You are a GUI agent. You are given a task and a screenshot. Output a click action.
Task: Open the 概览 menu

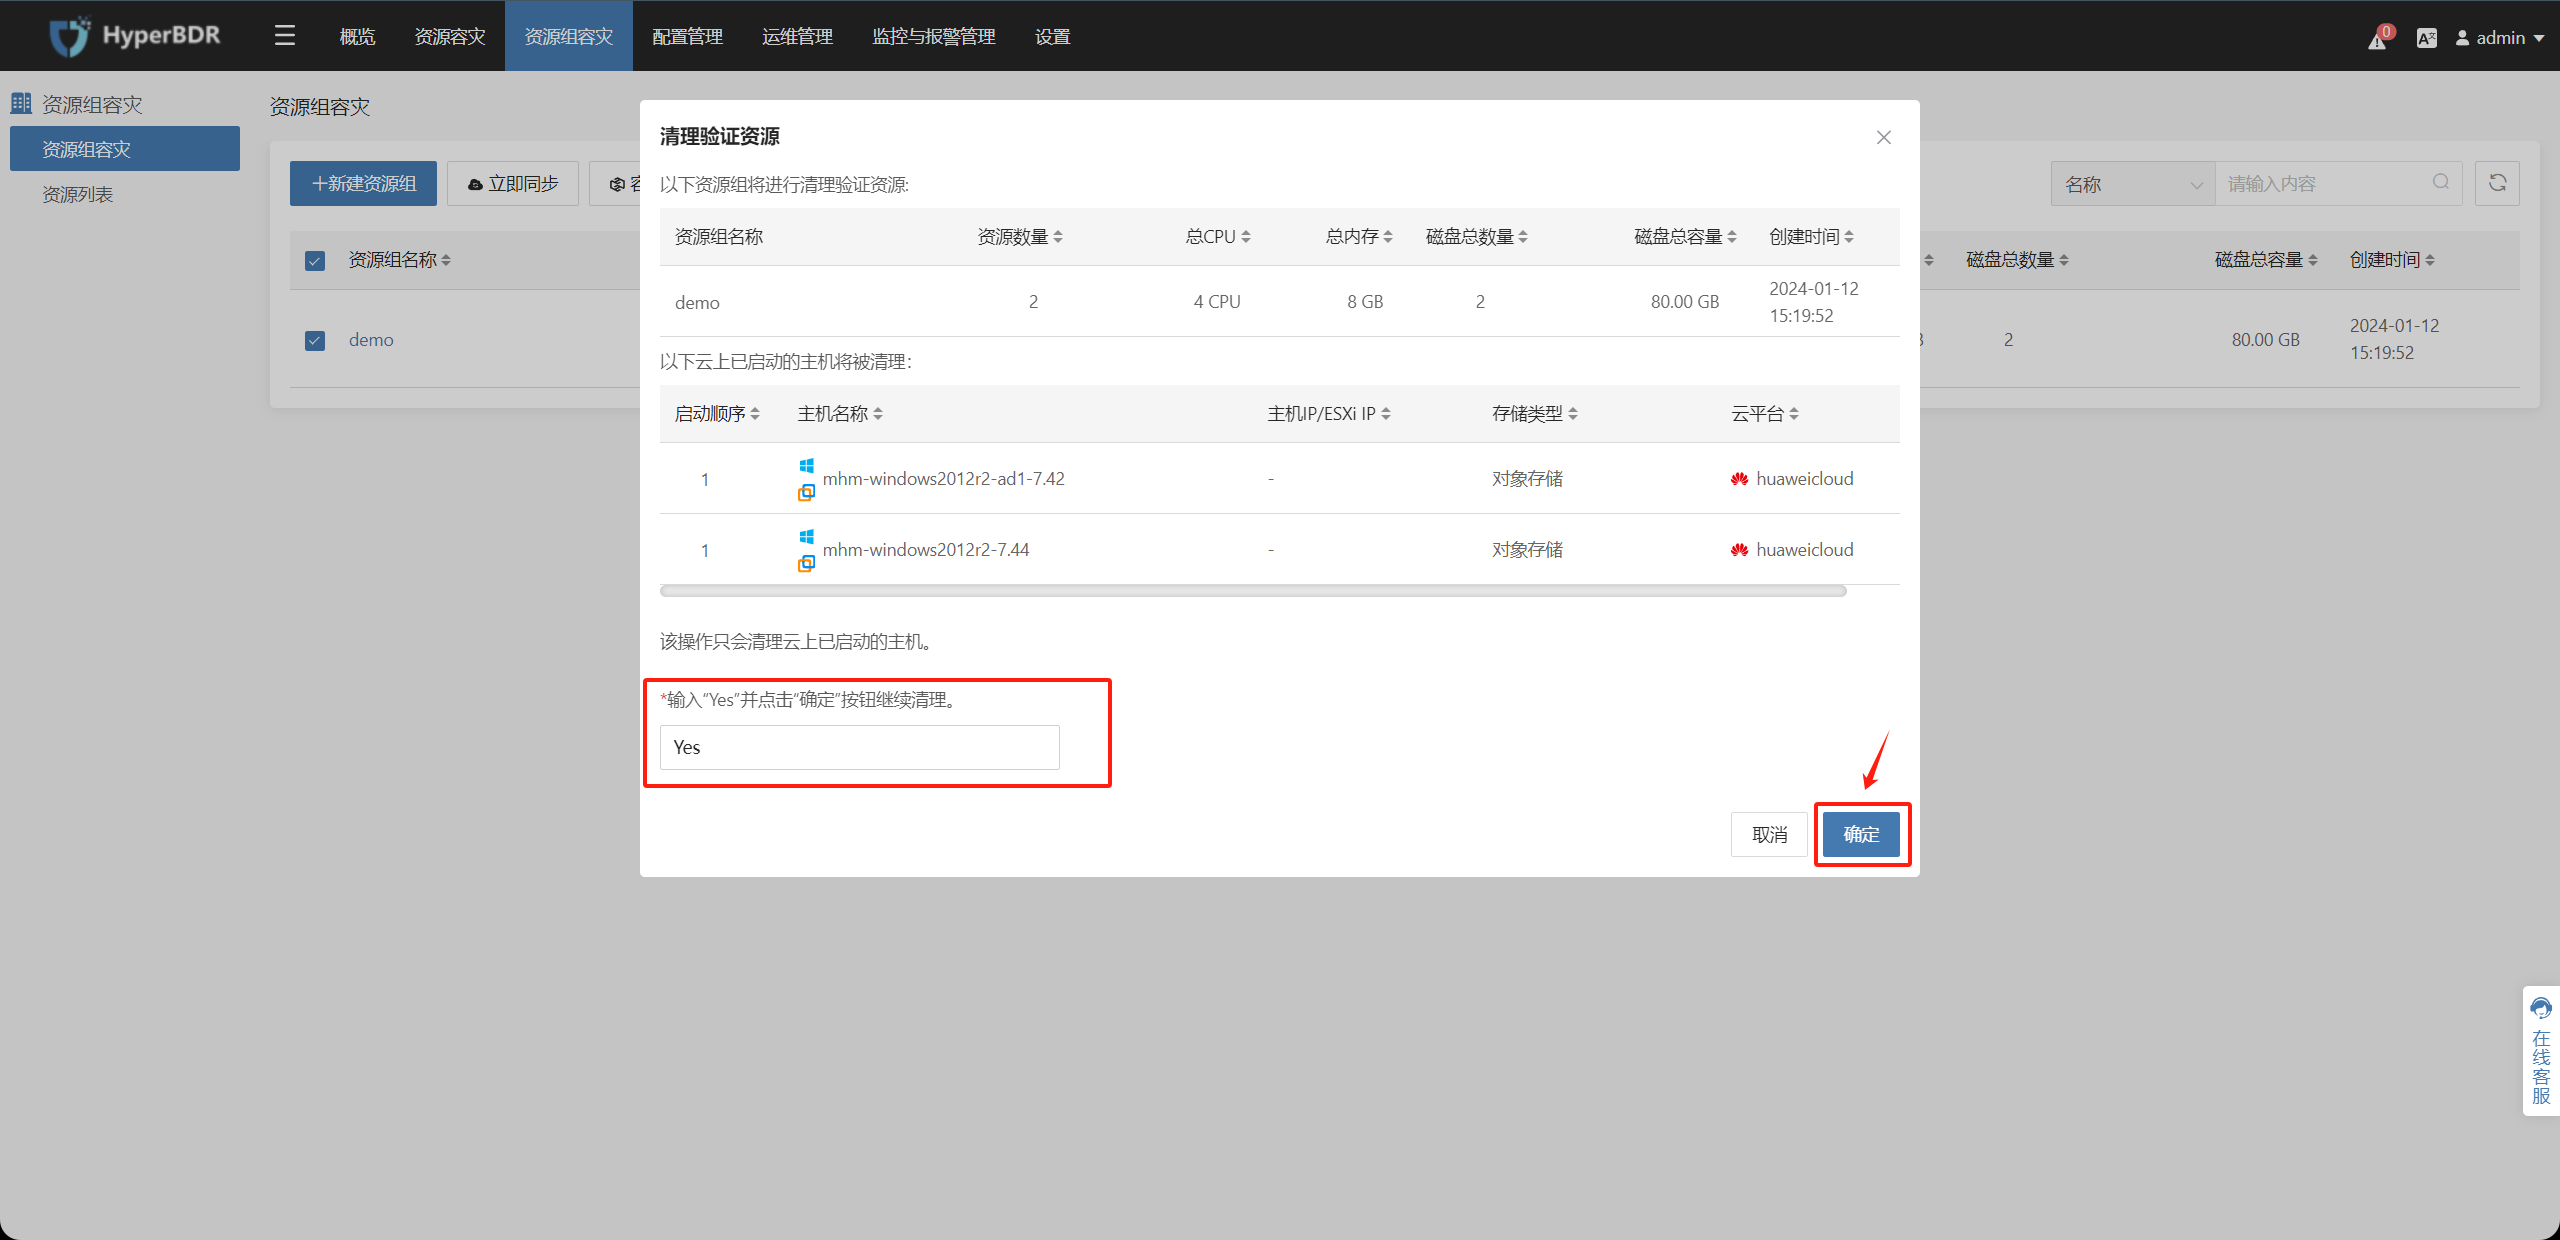click(357, 36)
